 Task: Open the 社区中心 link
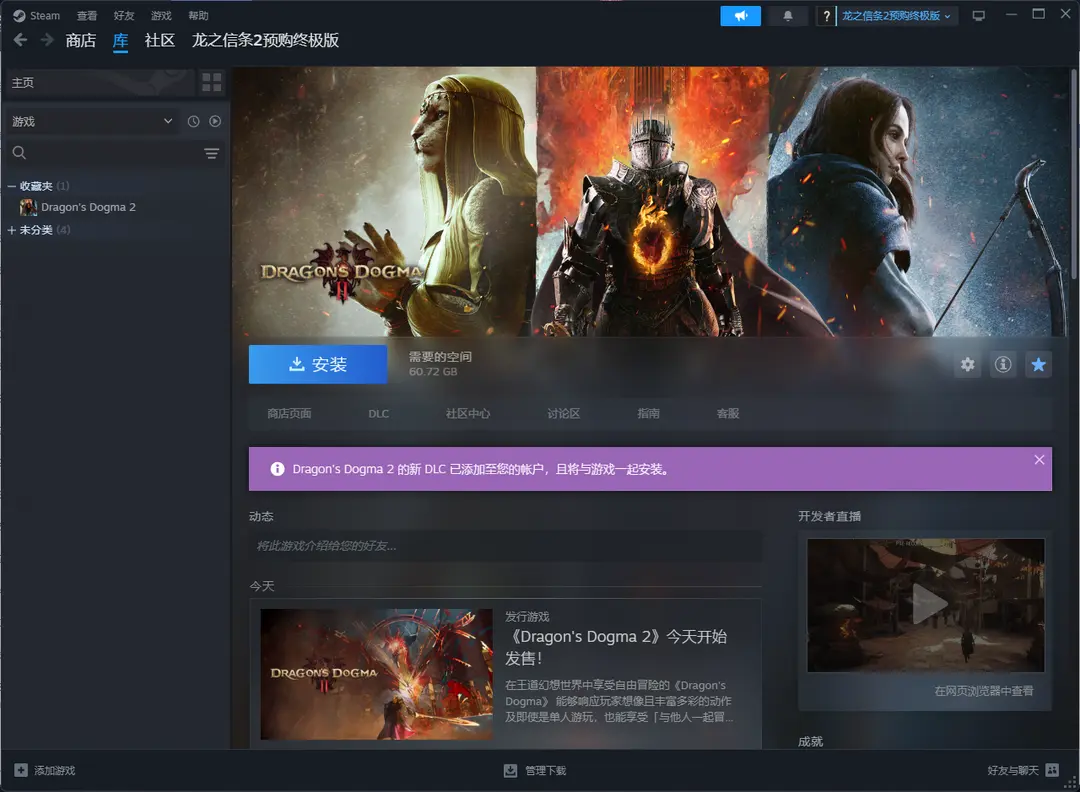click(468, 413)
